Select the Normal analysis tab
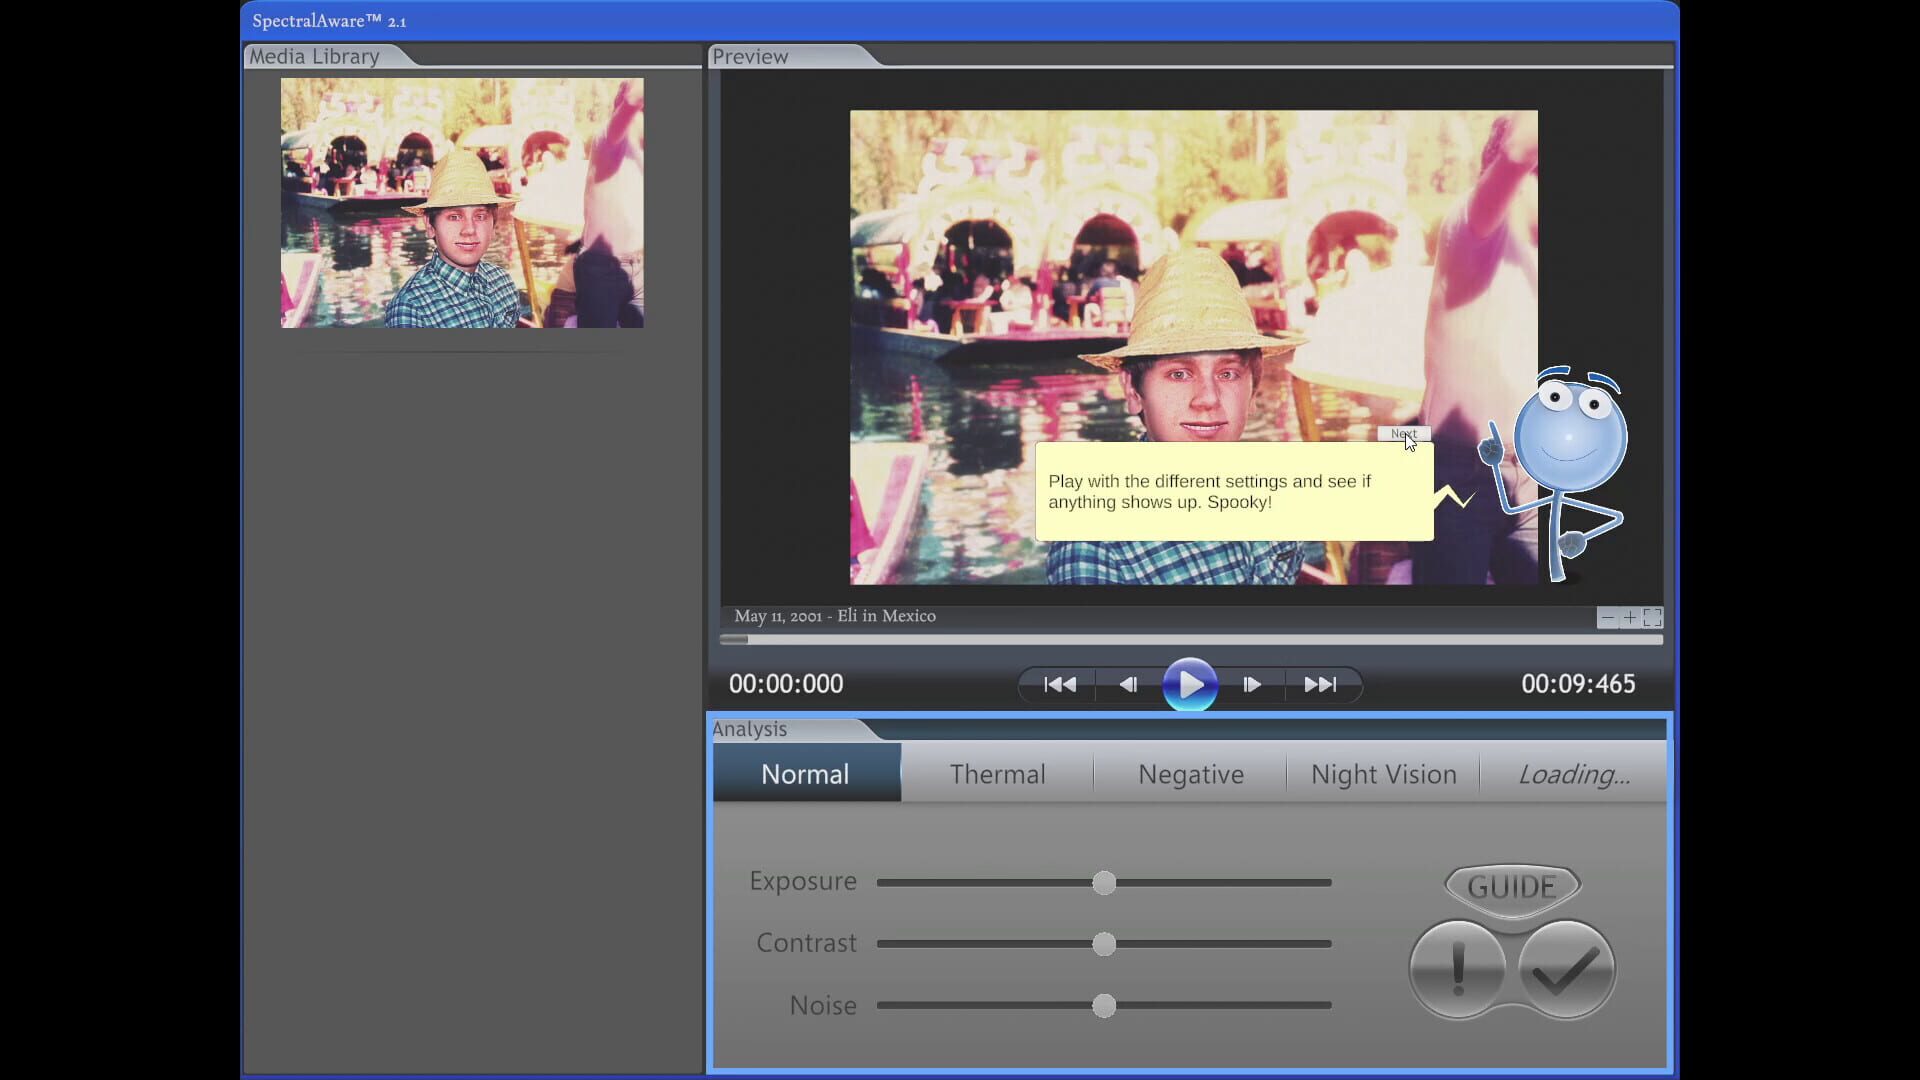Screen dimensions: 1920x1080 [x=806, y=773]
